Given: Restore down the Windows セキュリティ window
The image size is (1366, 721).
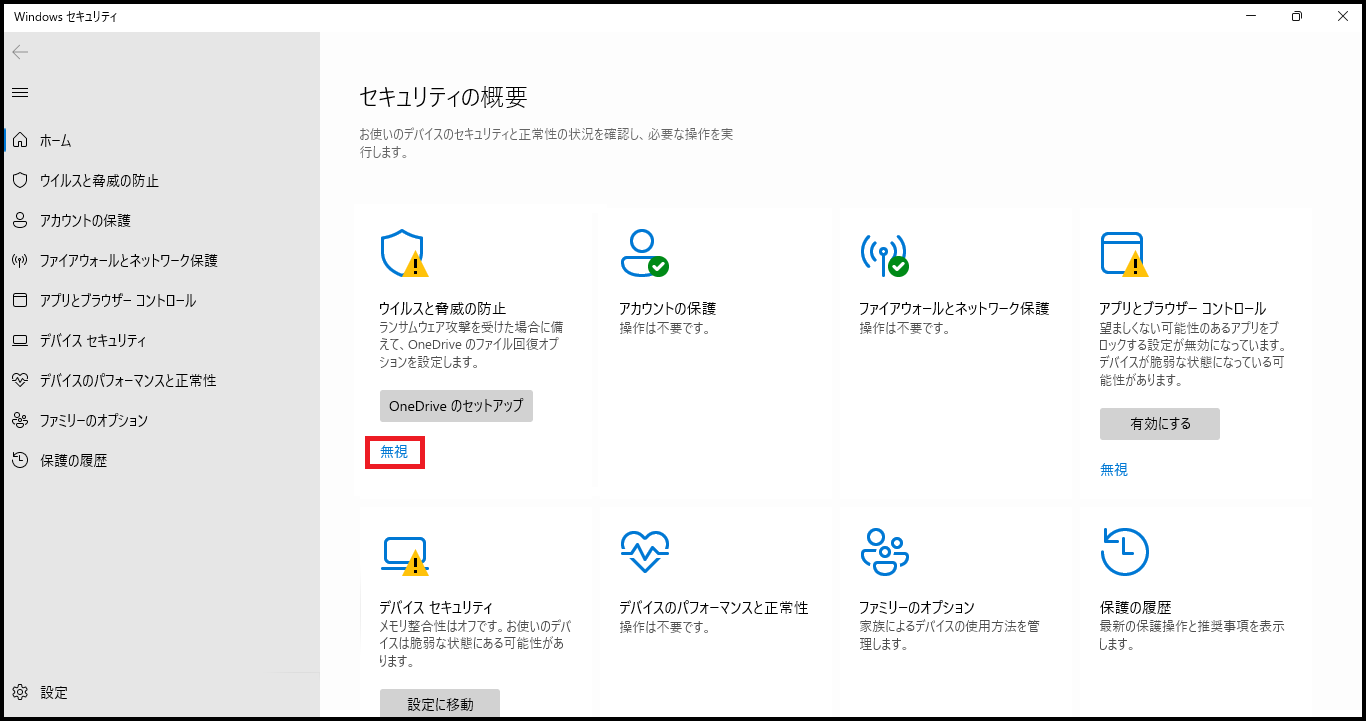Looking at the screenshot, I should tap(1297, 16).
